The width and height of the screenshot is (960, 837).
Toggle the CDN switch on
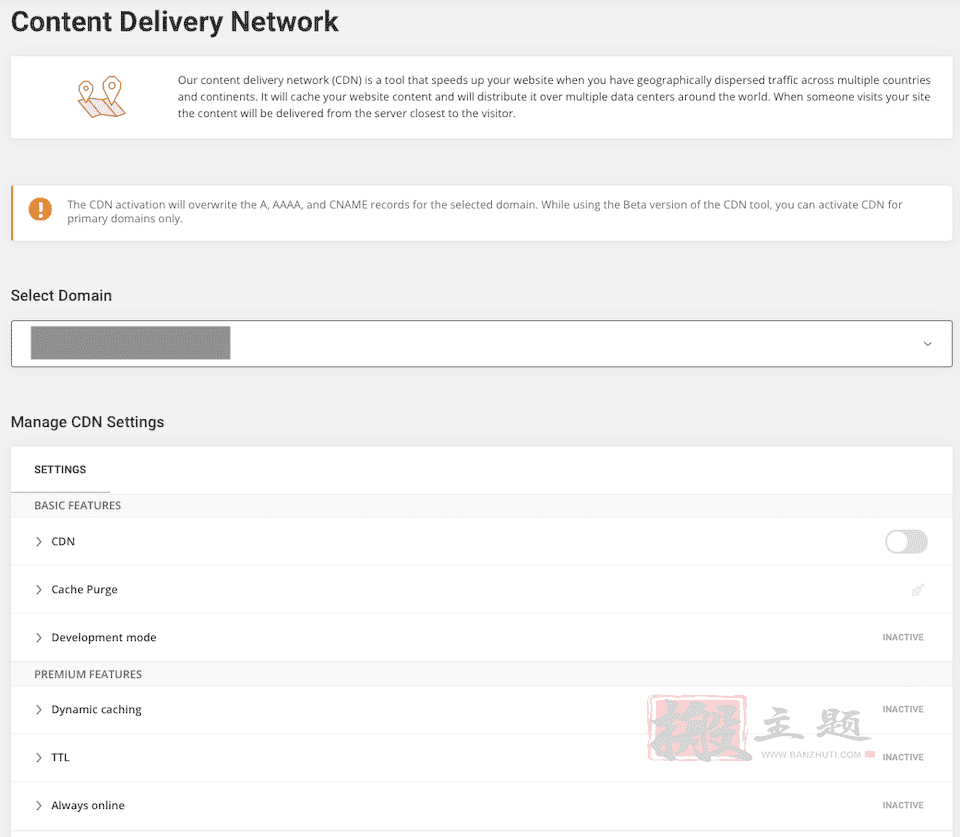click(x=906, y=541)
